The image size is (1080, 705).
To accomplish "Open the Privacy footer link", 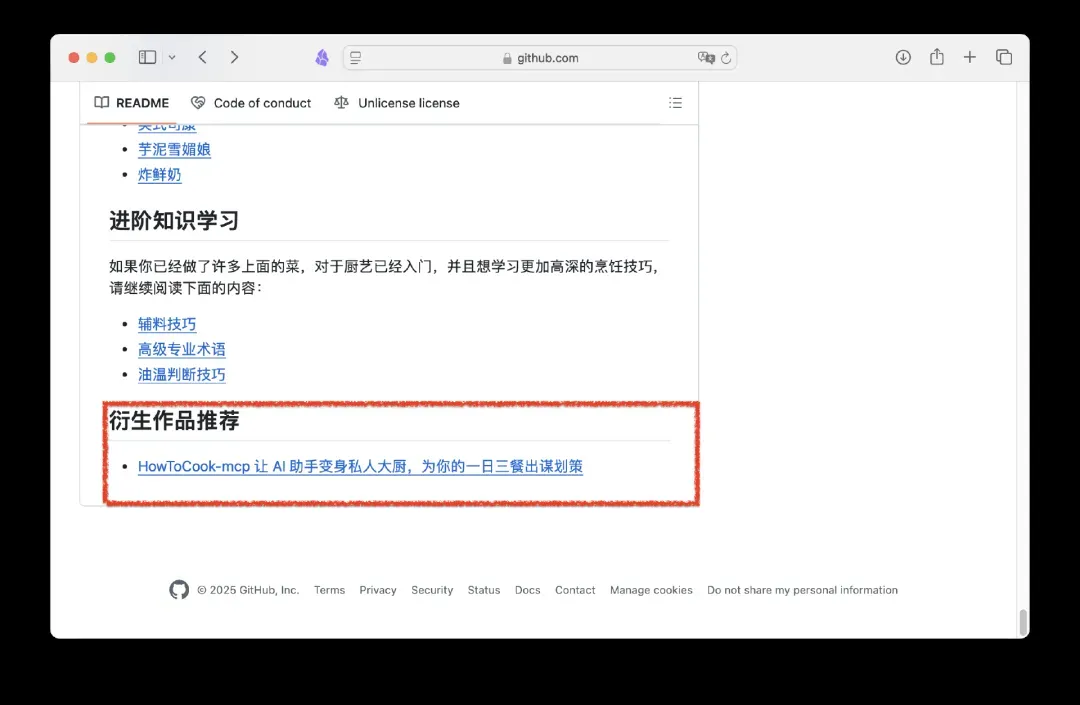I will [x=377, y=590].
